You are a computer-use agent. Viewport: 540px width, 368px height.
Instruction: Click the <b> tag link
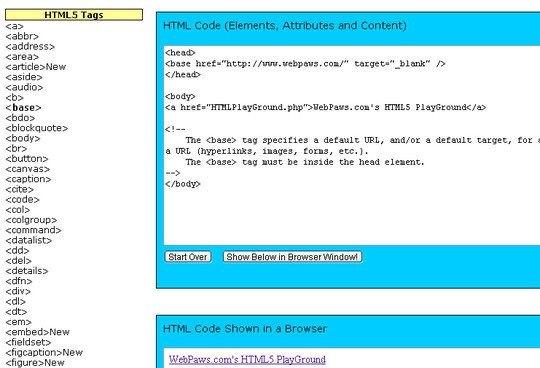click(14, 97)
